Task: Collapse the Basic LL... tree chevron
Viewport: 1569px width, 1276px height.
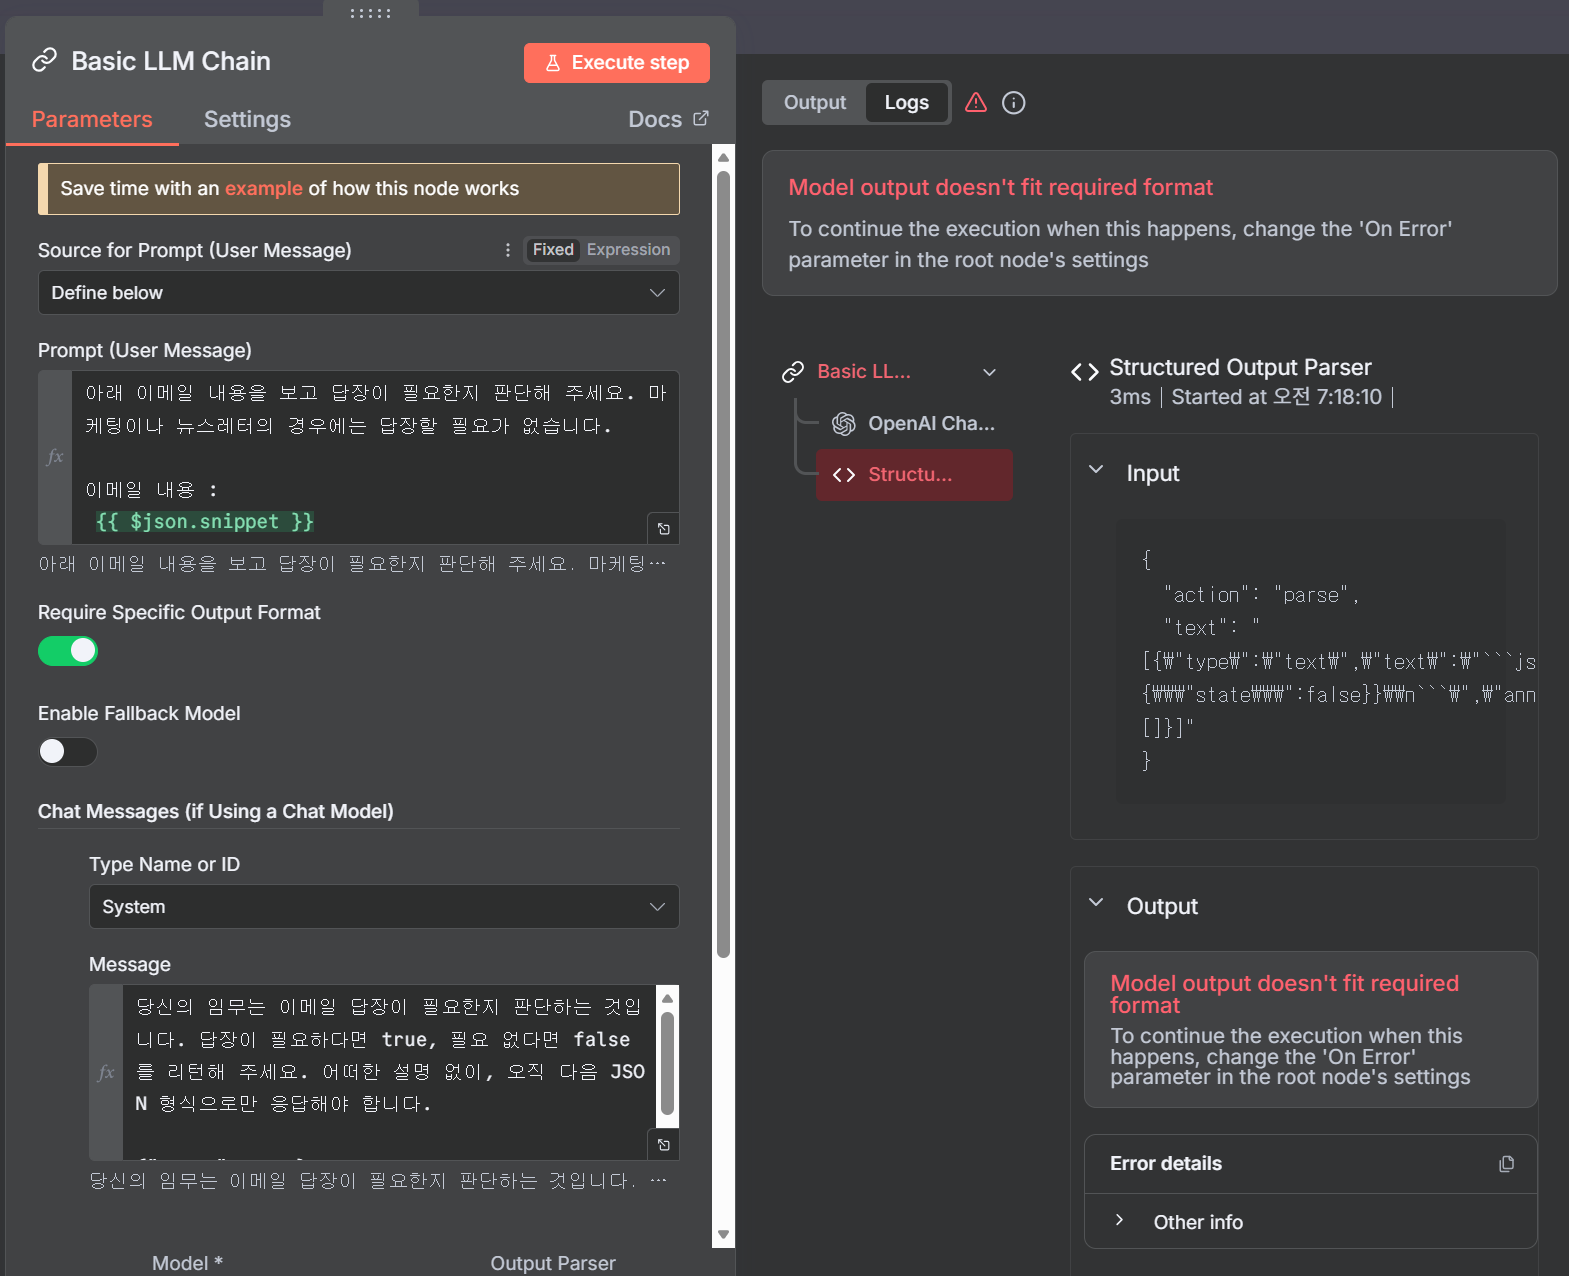Action: point(989,372)
